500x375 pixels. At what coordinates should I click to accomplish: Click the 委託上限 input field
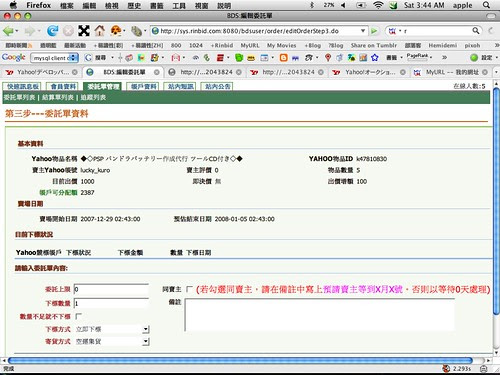point(111,289)
